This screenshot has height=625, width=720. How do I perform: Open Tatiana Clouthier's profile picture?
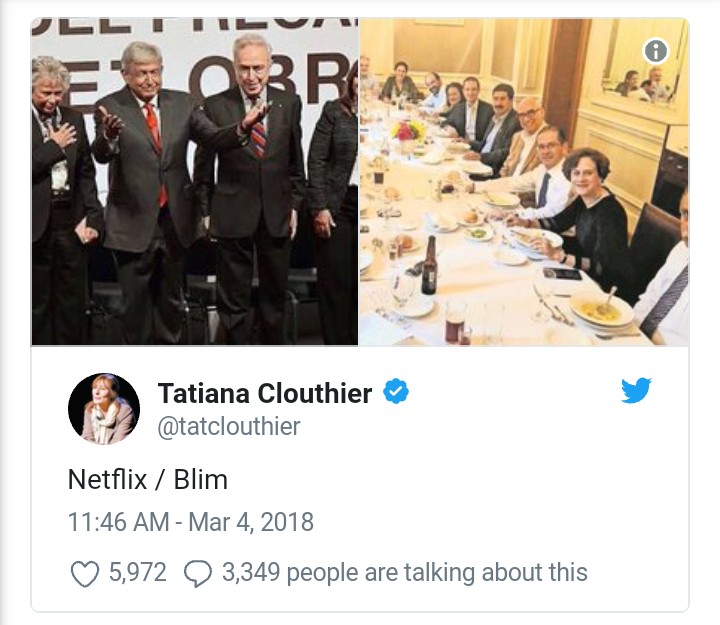point(104,409)
